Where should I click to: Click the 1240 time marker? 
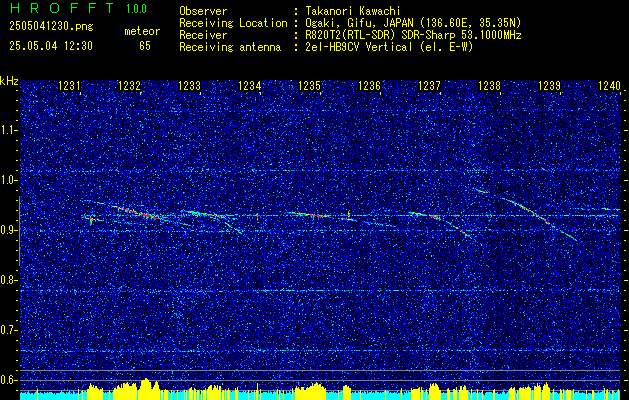coord(609,86)
